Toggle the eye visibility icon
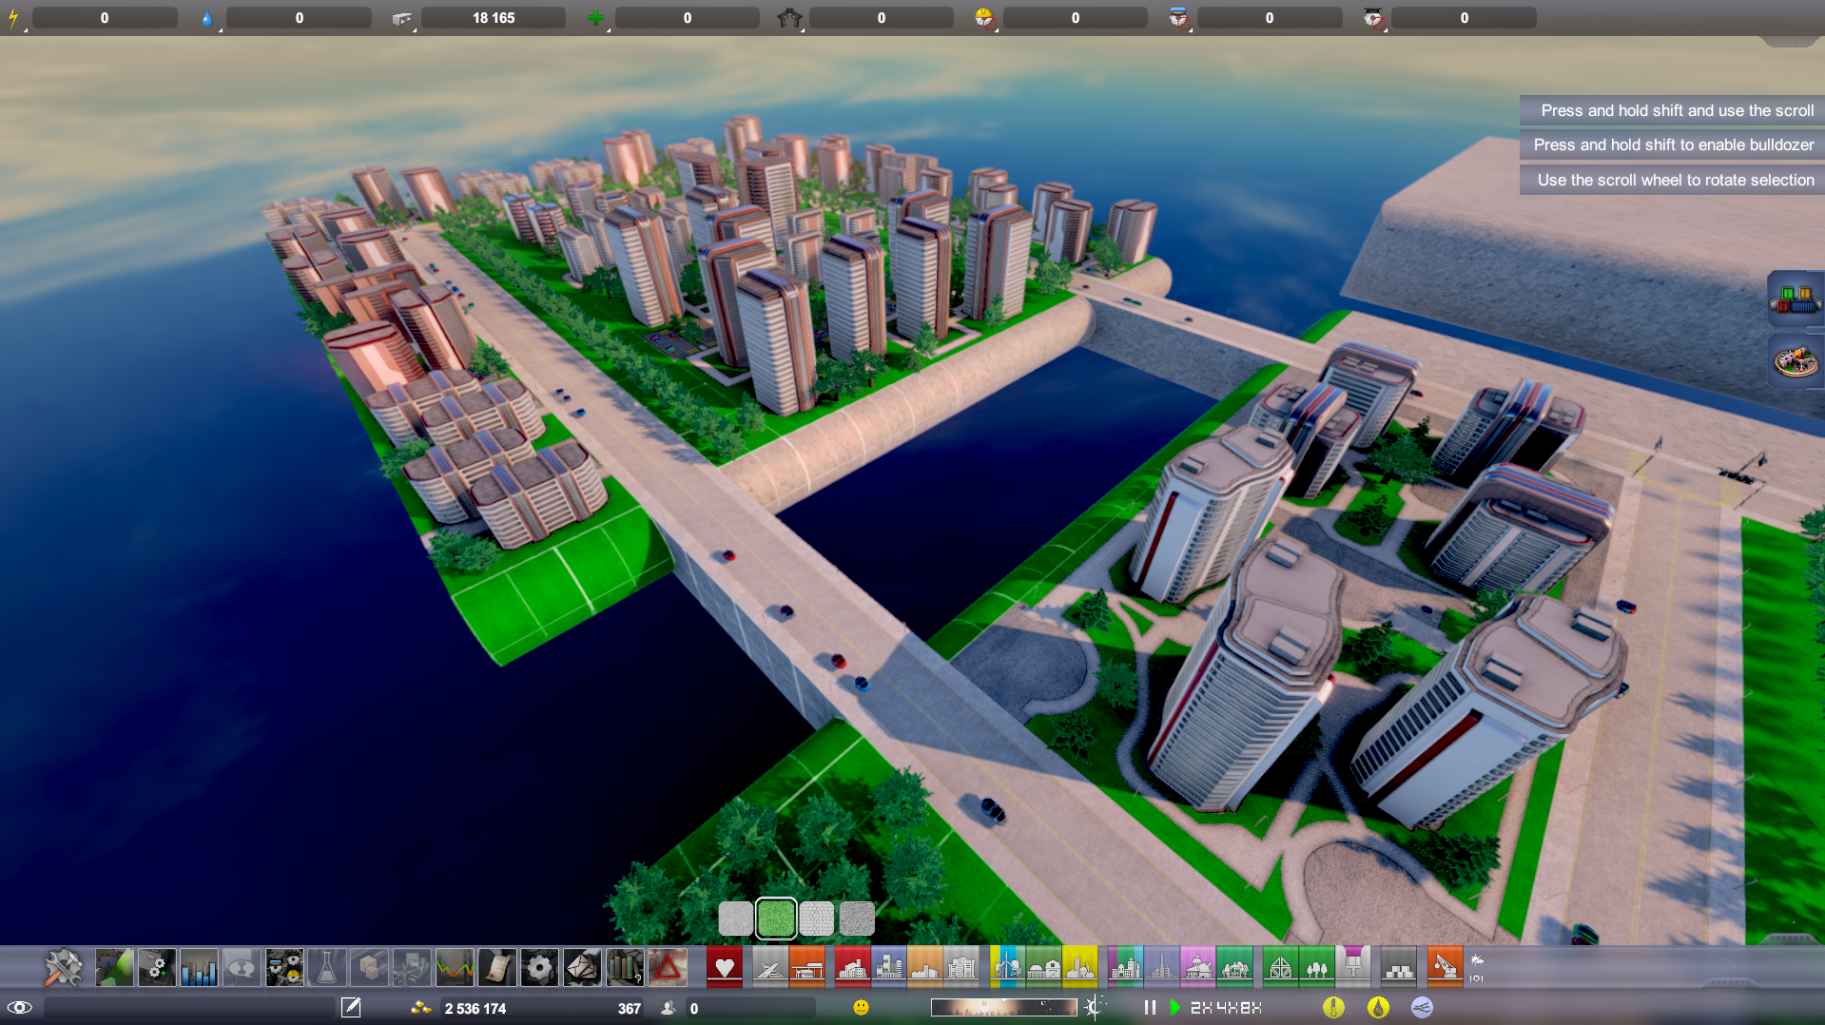 (x=19, y=1007)
